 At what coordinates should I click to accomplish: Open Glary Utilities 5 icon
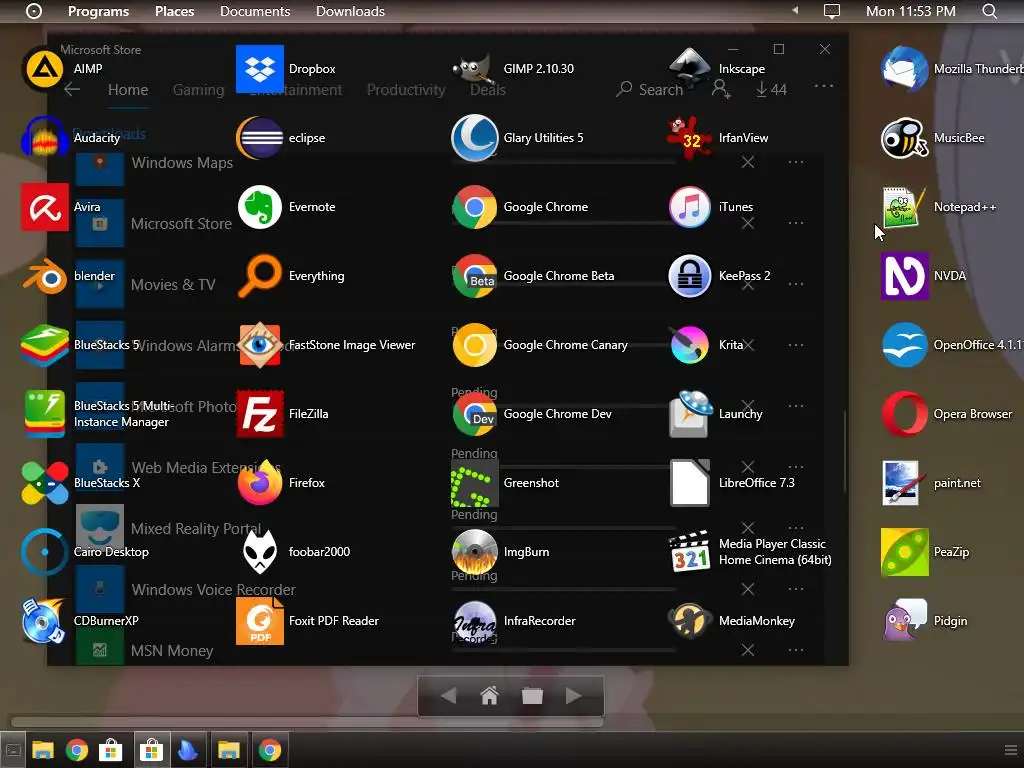click(474, 138)
